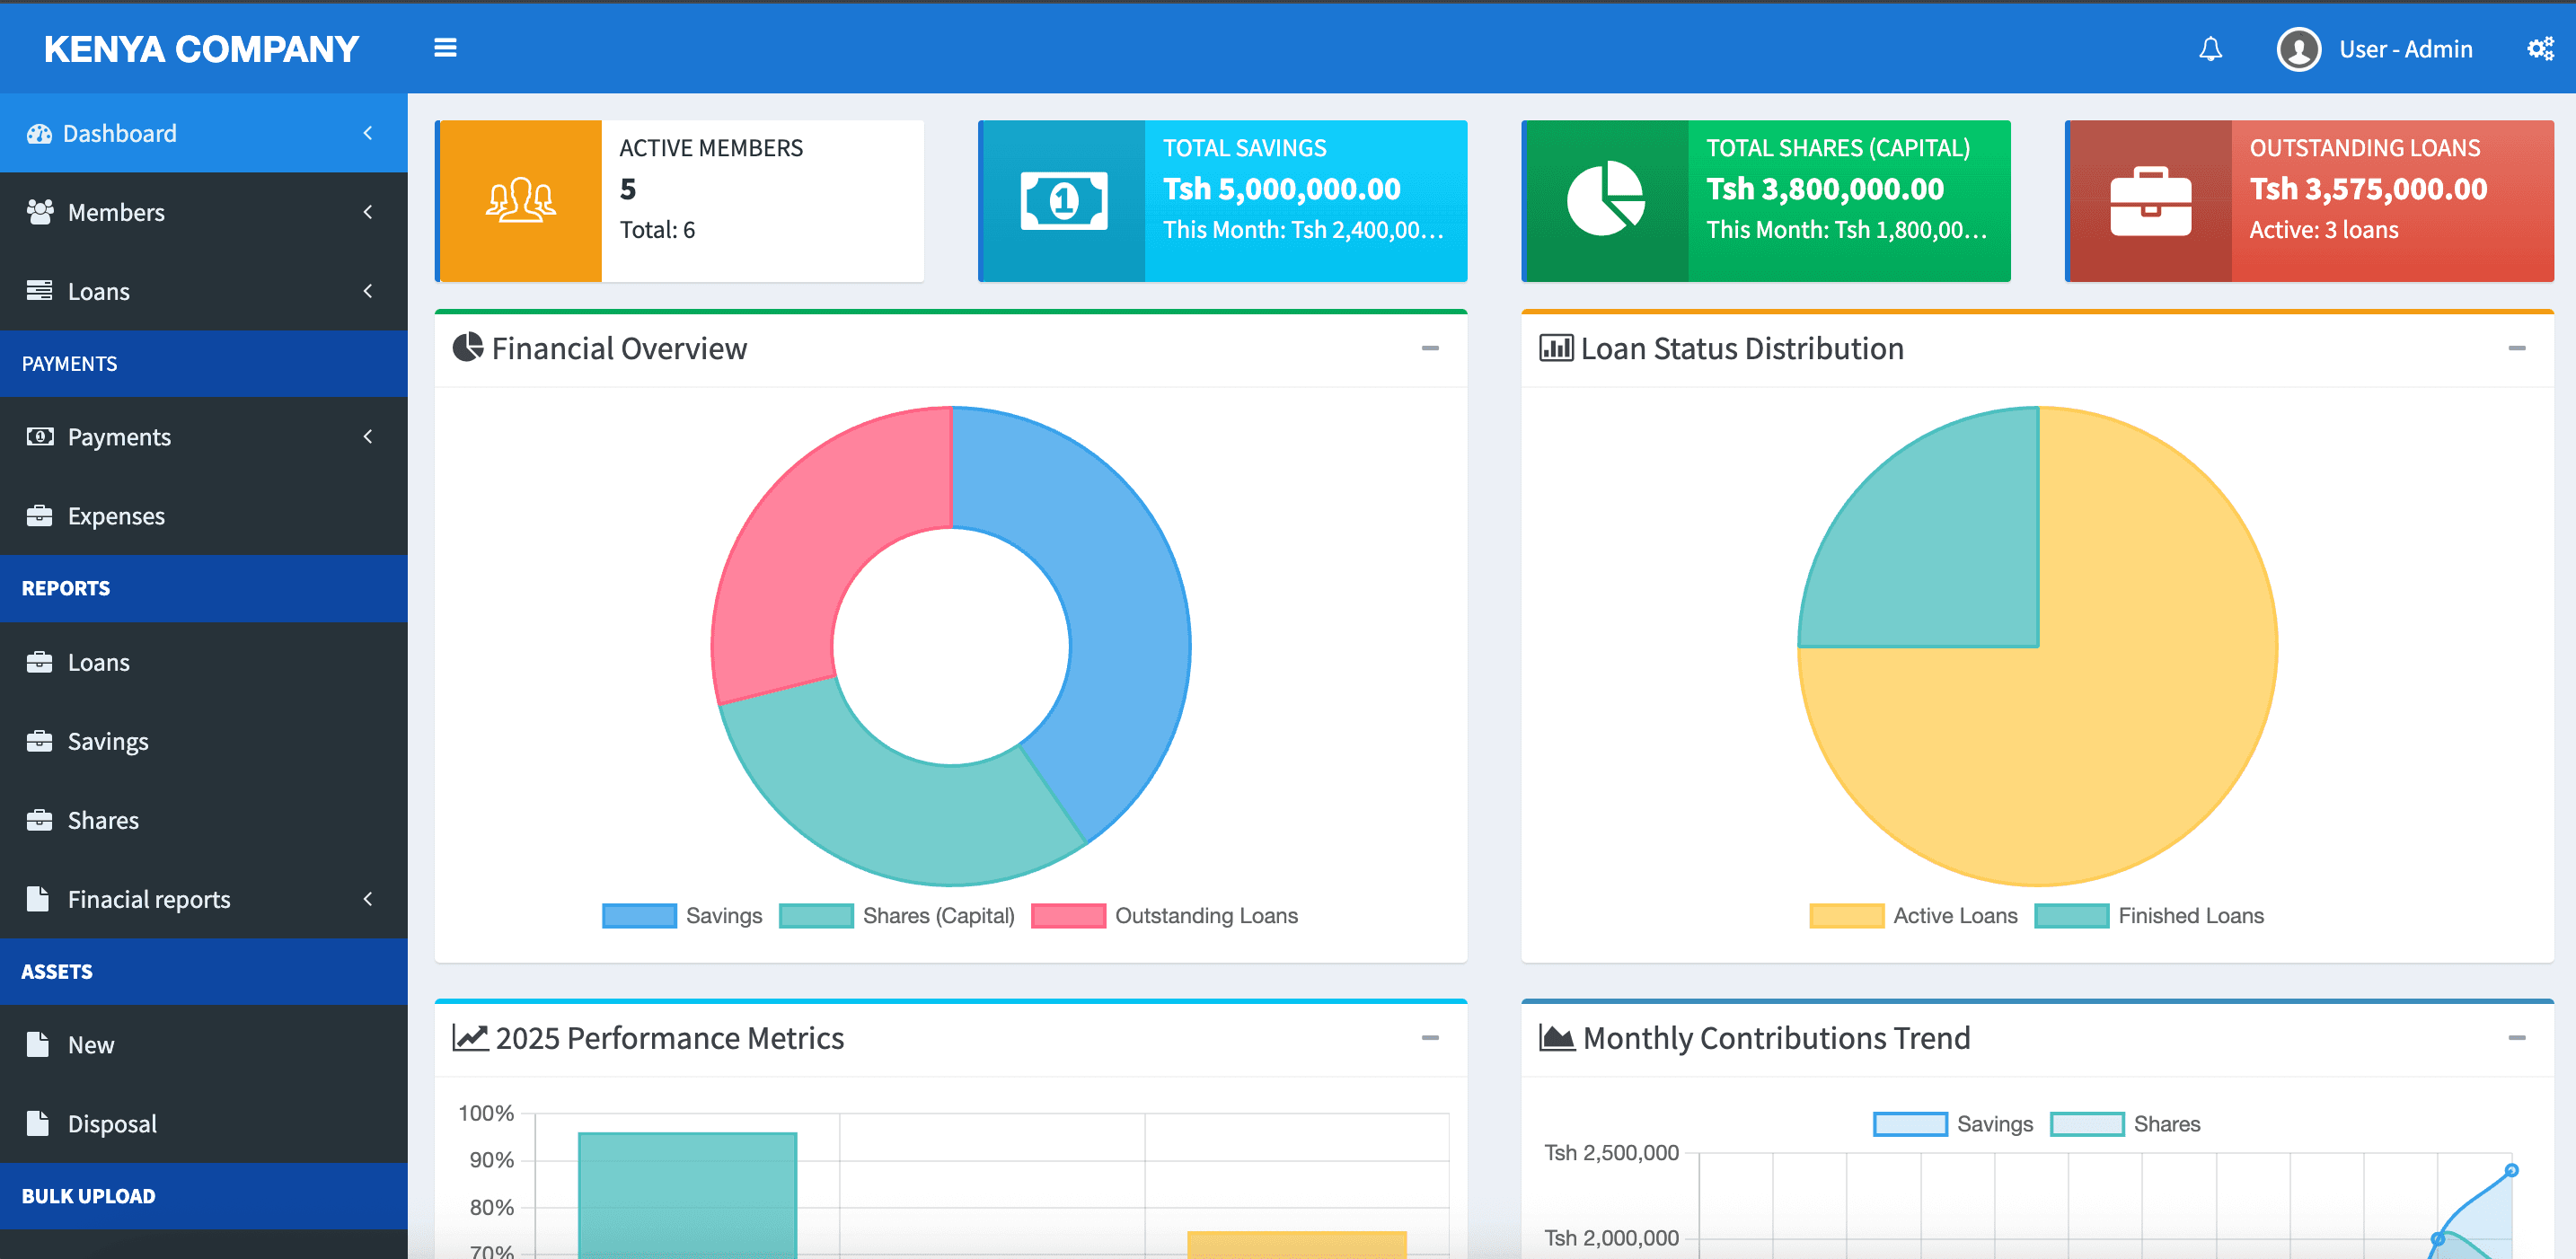Click the Outstanding Loans legend color swatch

pos(1068,916)
